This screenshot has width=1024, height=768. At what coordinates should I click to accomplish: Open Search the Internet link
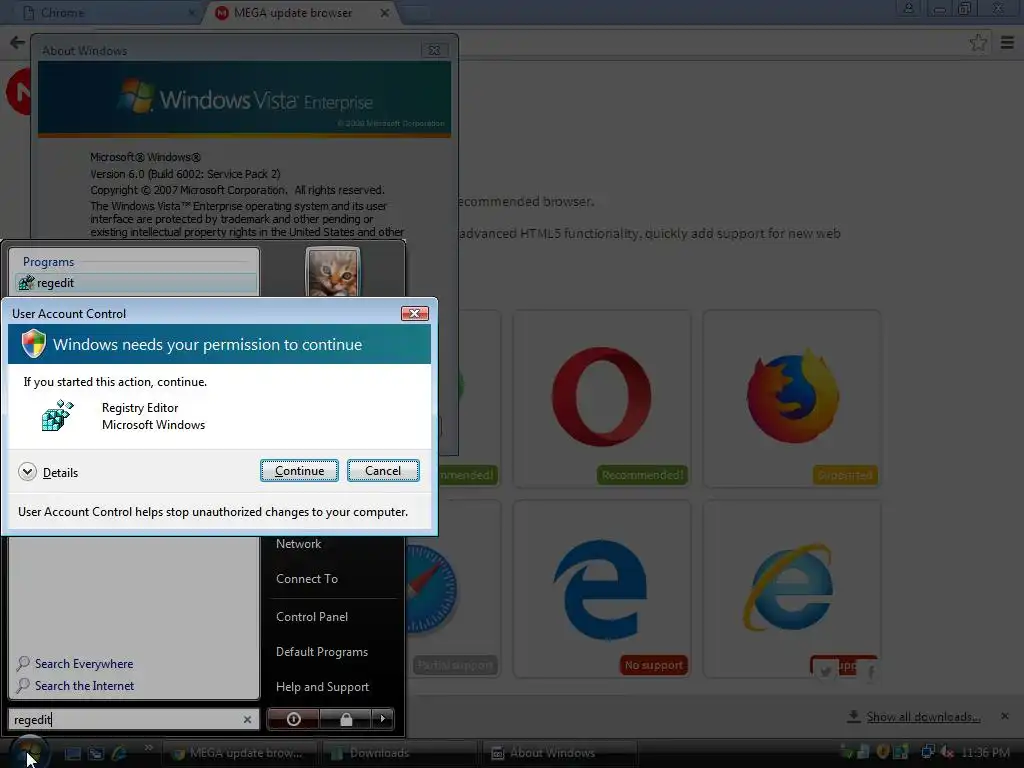(x=76, y=686)
